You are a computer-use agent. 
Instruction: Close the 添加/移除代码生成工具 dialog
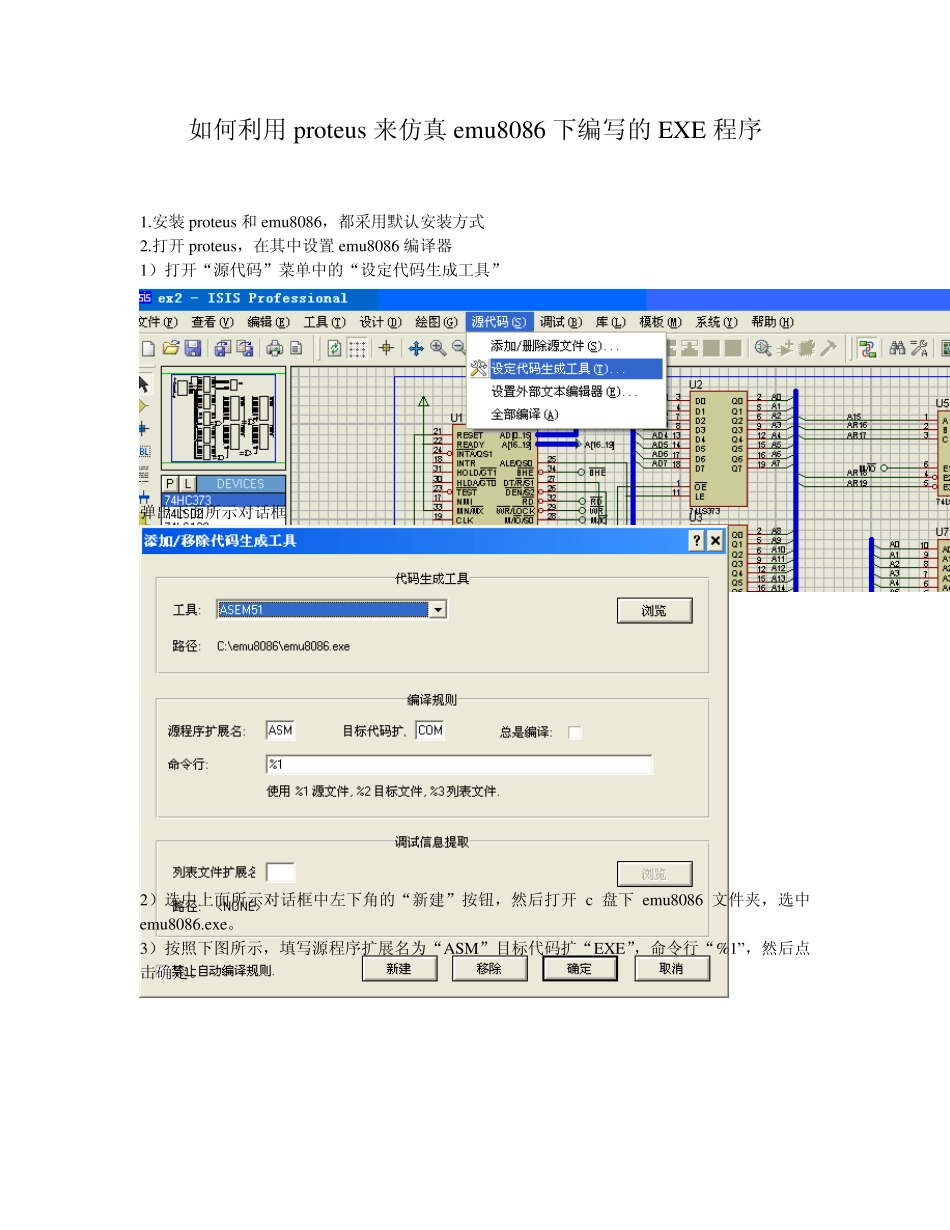(x=715, y=541)
